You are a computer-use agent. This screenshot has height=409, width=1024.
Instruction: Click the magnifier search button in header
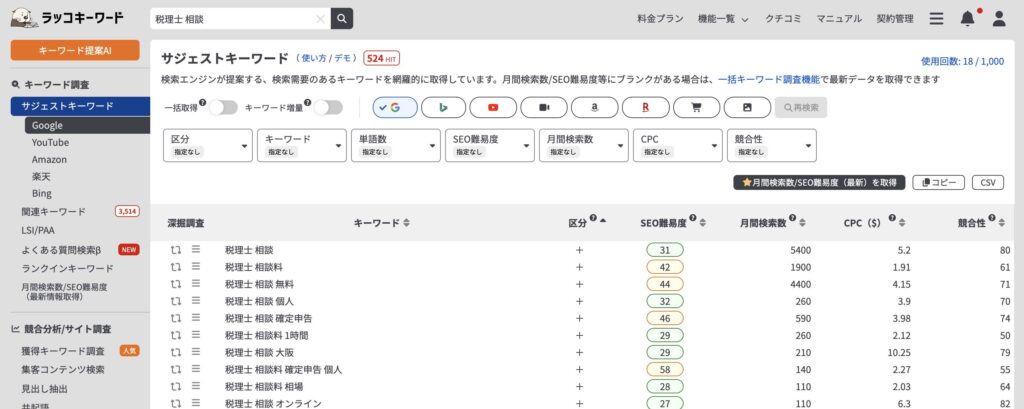click(x=342, y=18)
